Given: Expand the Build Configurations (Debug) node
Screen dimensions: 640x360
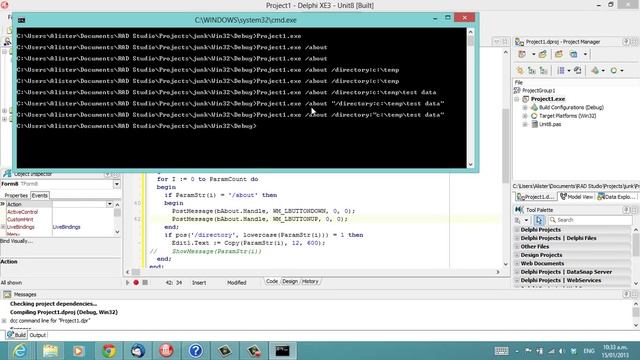Looking at the screenshot, I should click(525, 108).
